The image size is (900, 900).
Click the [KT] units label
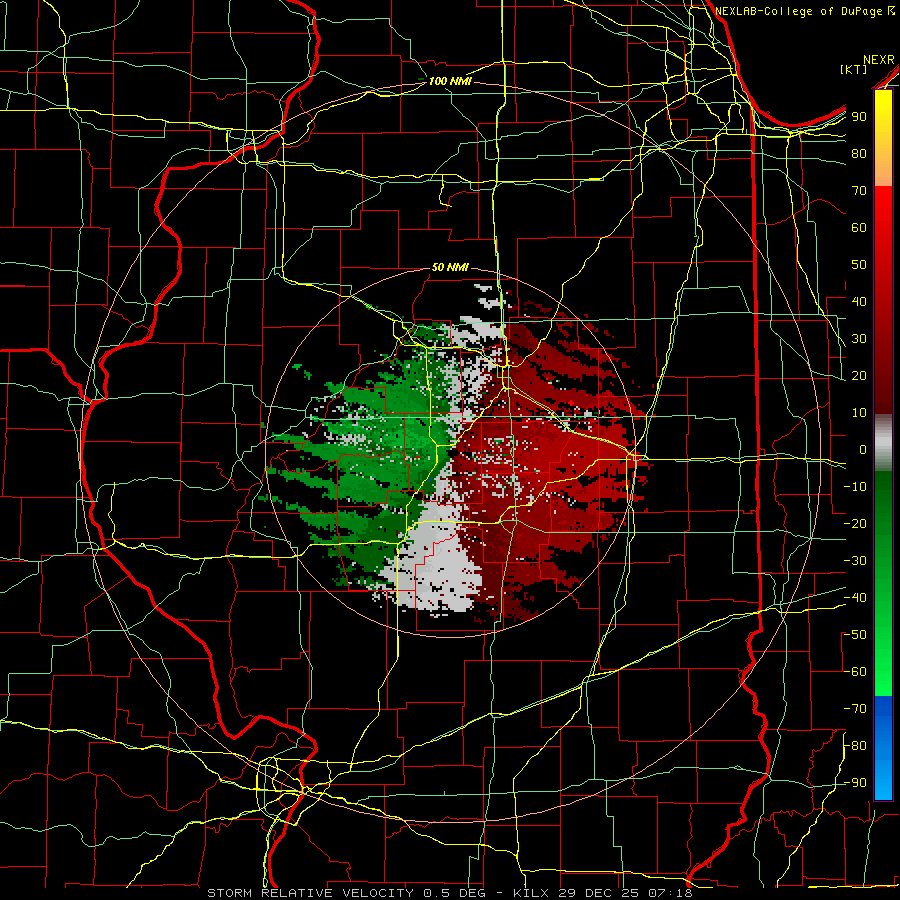coord(854,70)
